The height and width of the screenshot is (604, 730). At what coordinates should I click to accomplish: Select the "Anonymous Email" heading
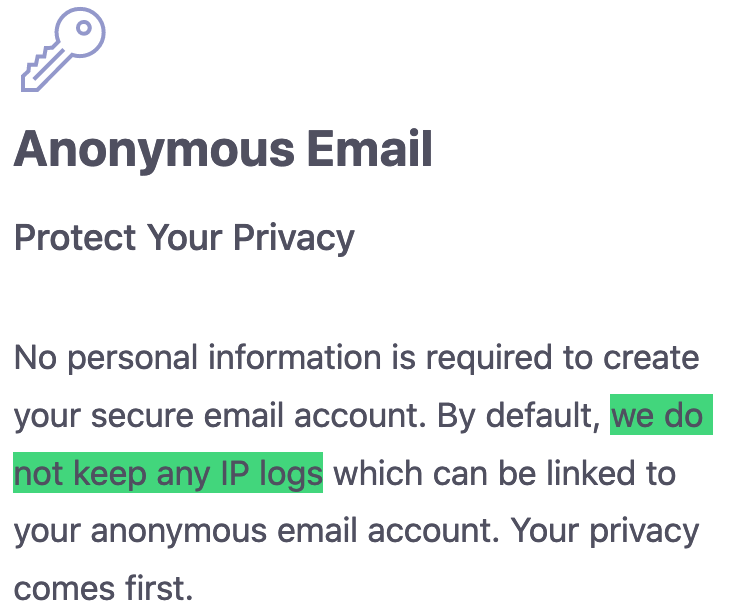click(223, 150)
